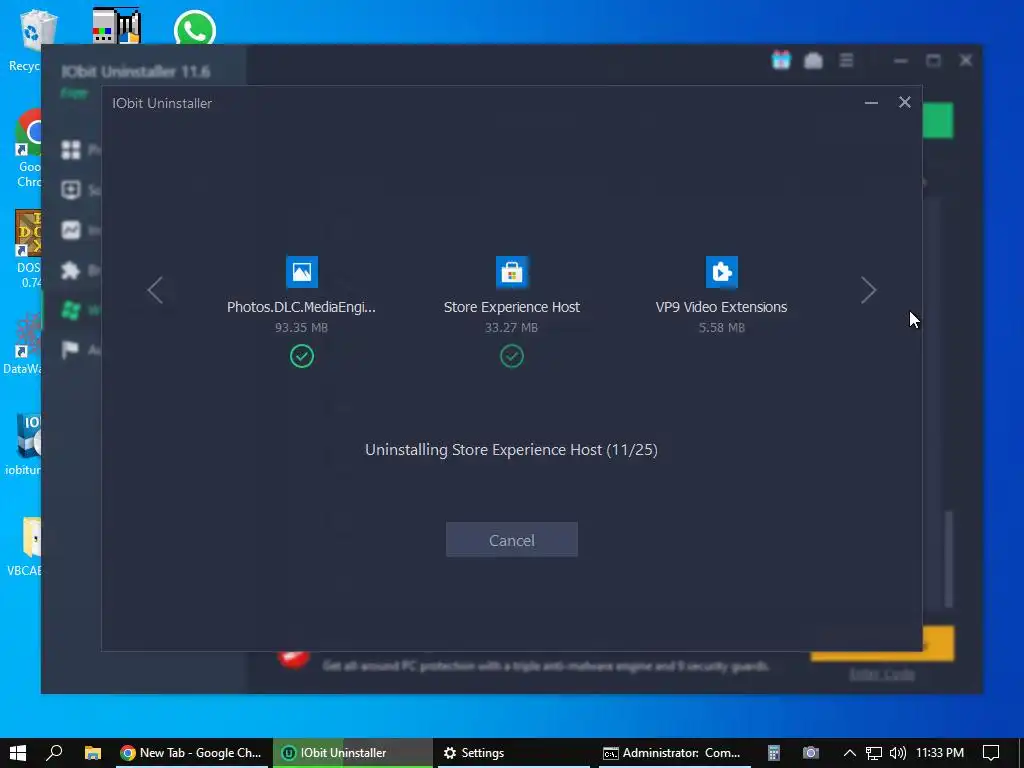Select the Photos.DLC.MediaEngine app icon
This screenshot has width=1024, height=768.
(x=302, y=272)
